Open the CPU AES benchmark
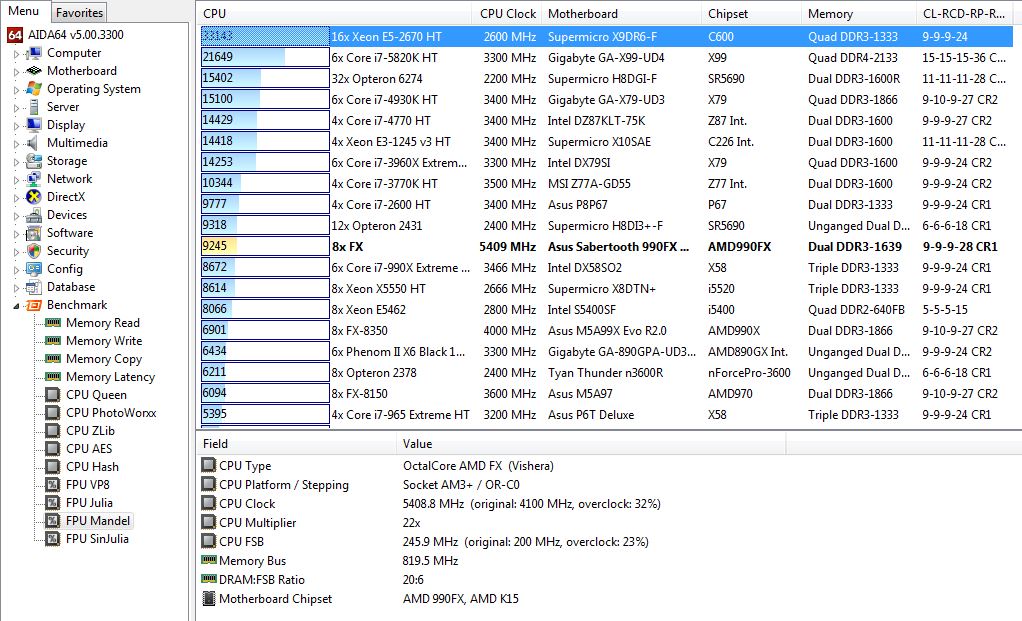 [x=89, y=449]
